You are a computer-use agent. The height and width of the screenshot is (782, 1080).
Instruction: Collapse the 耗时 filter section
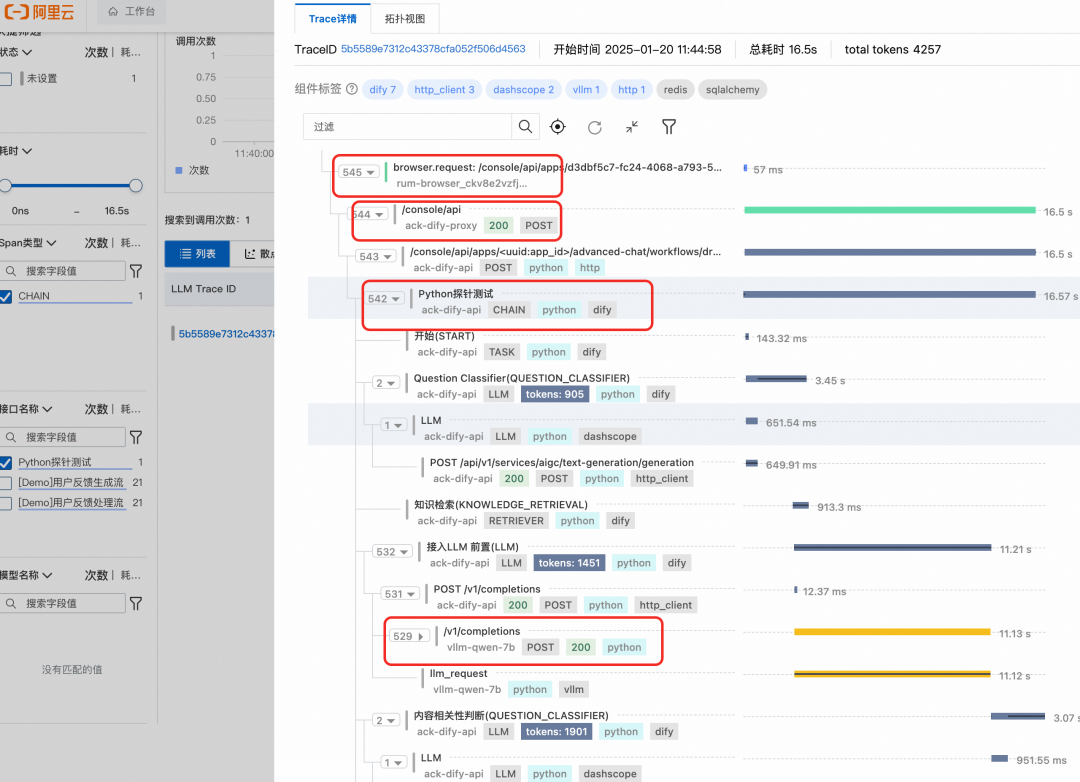pyautogui.click(x=27, y=151)
